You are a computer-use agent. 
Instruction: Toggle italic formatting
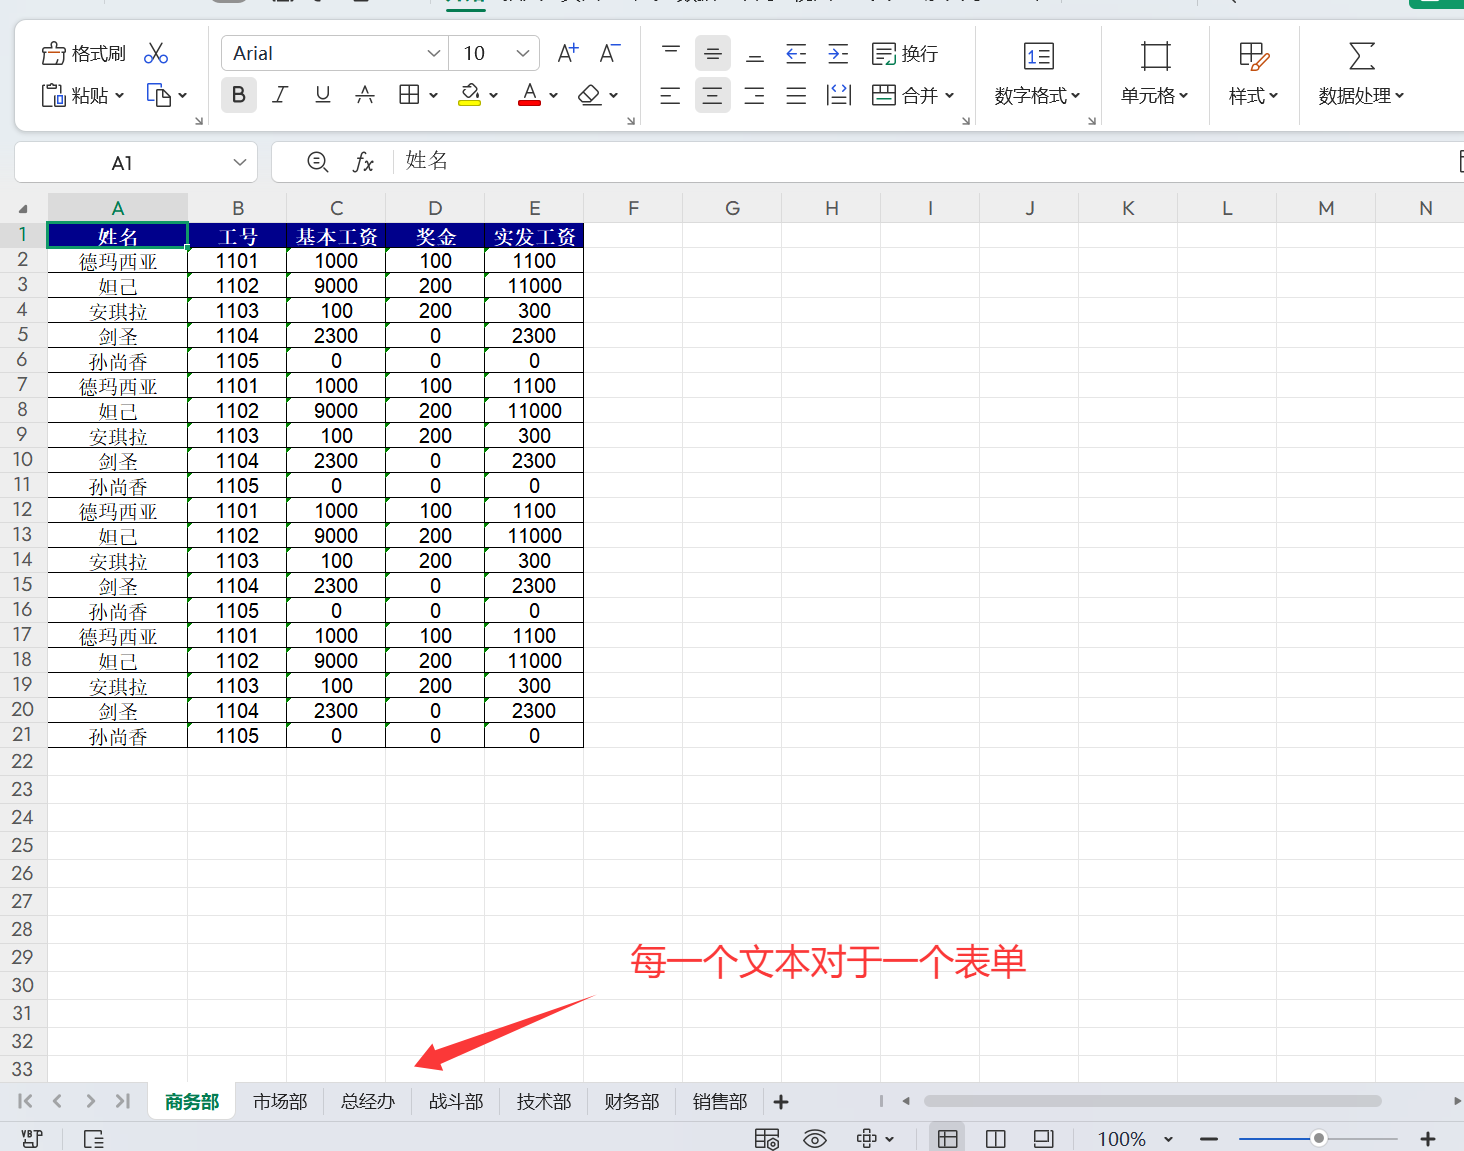pyautogui.click(x=280, y=95)
